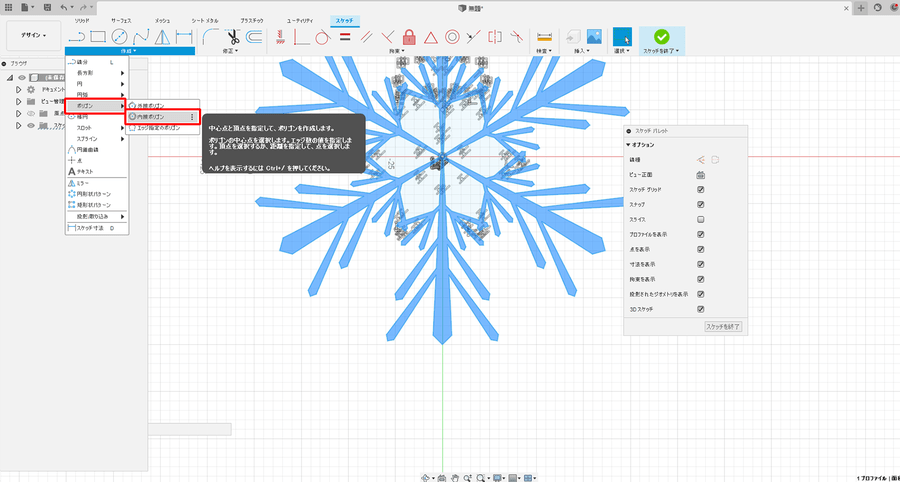Select the Offset tool
The height and width of the screenshot is (482, 900).
tap(254, 37)
